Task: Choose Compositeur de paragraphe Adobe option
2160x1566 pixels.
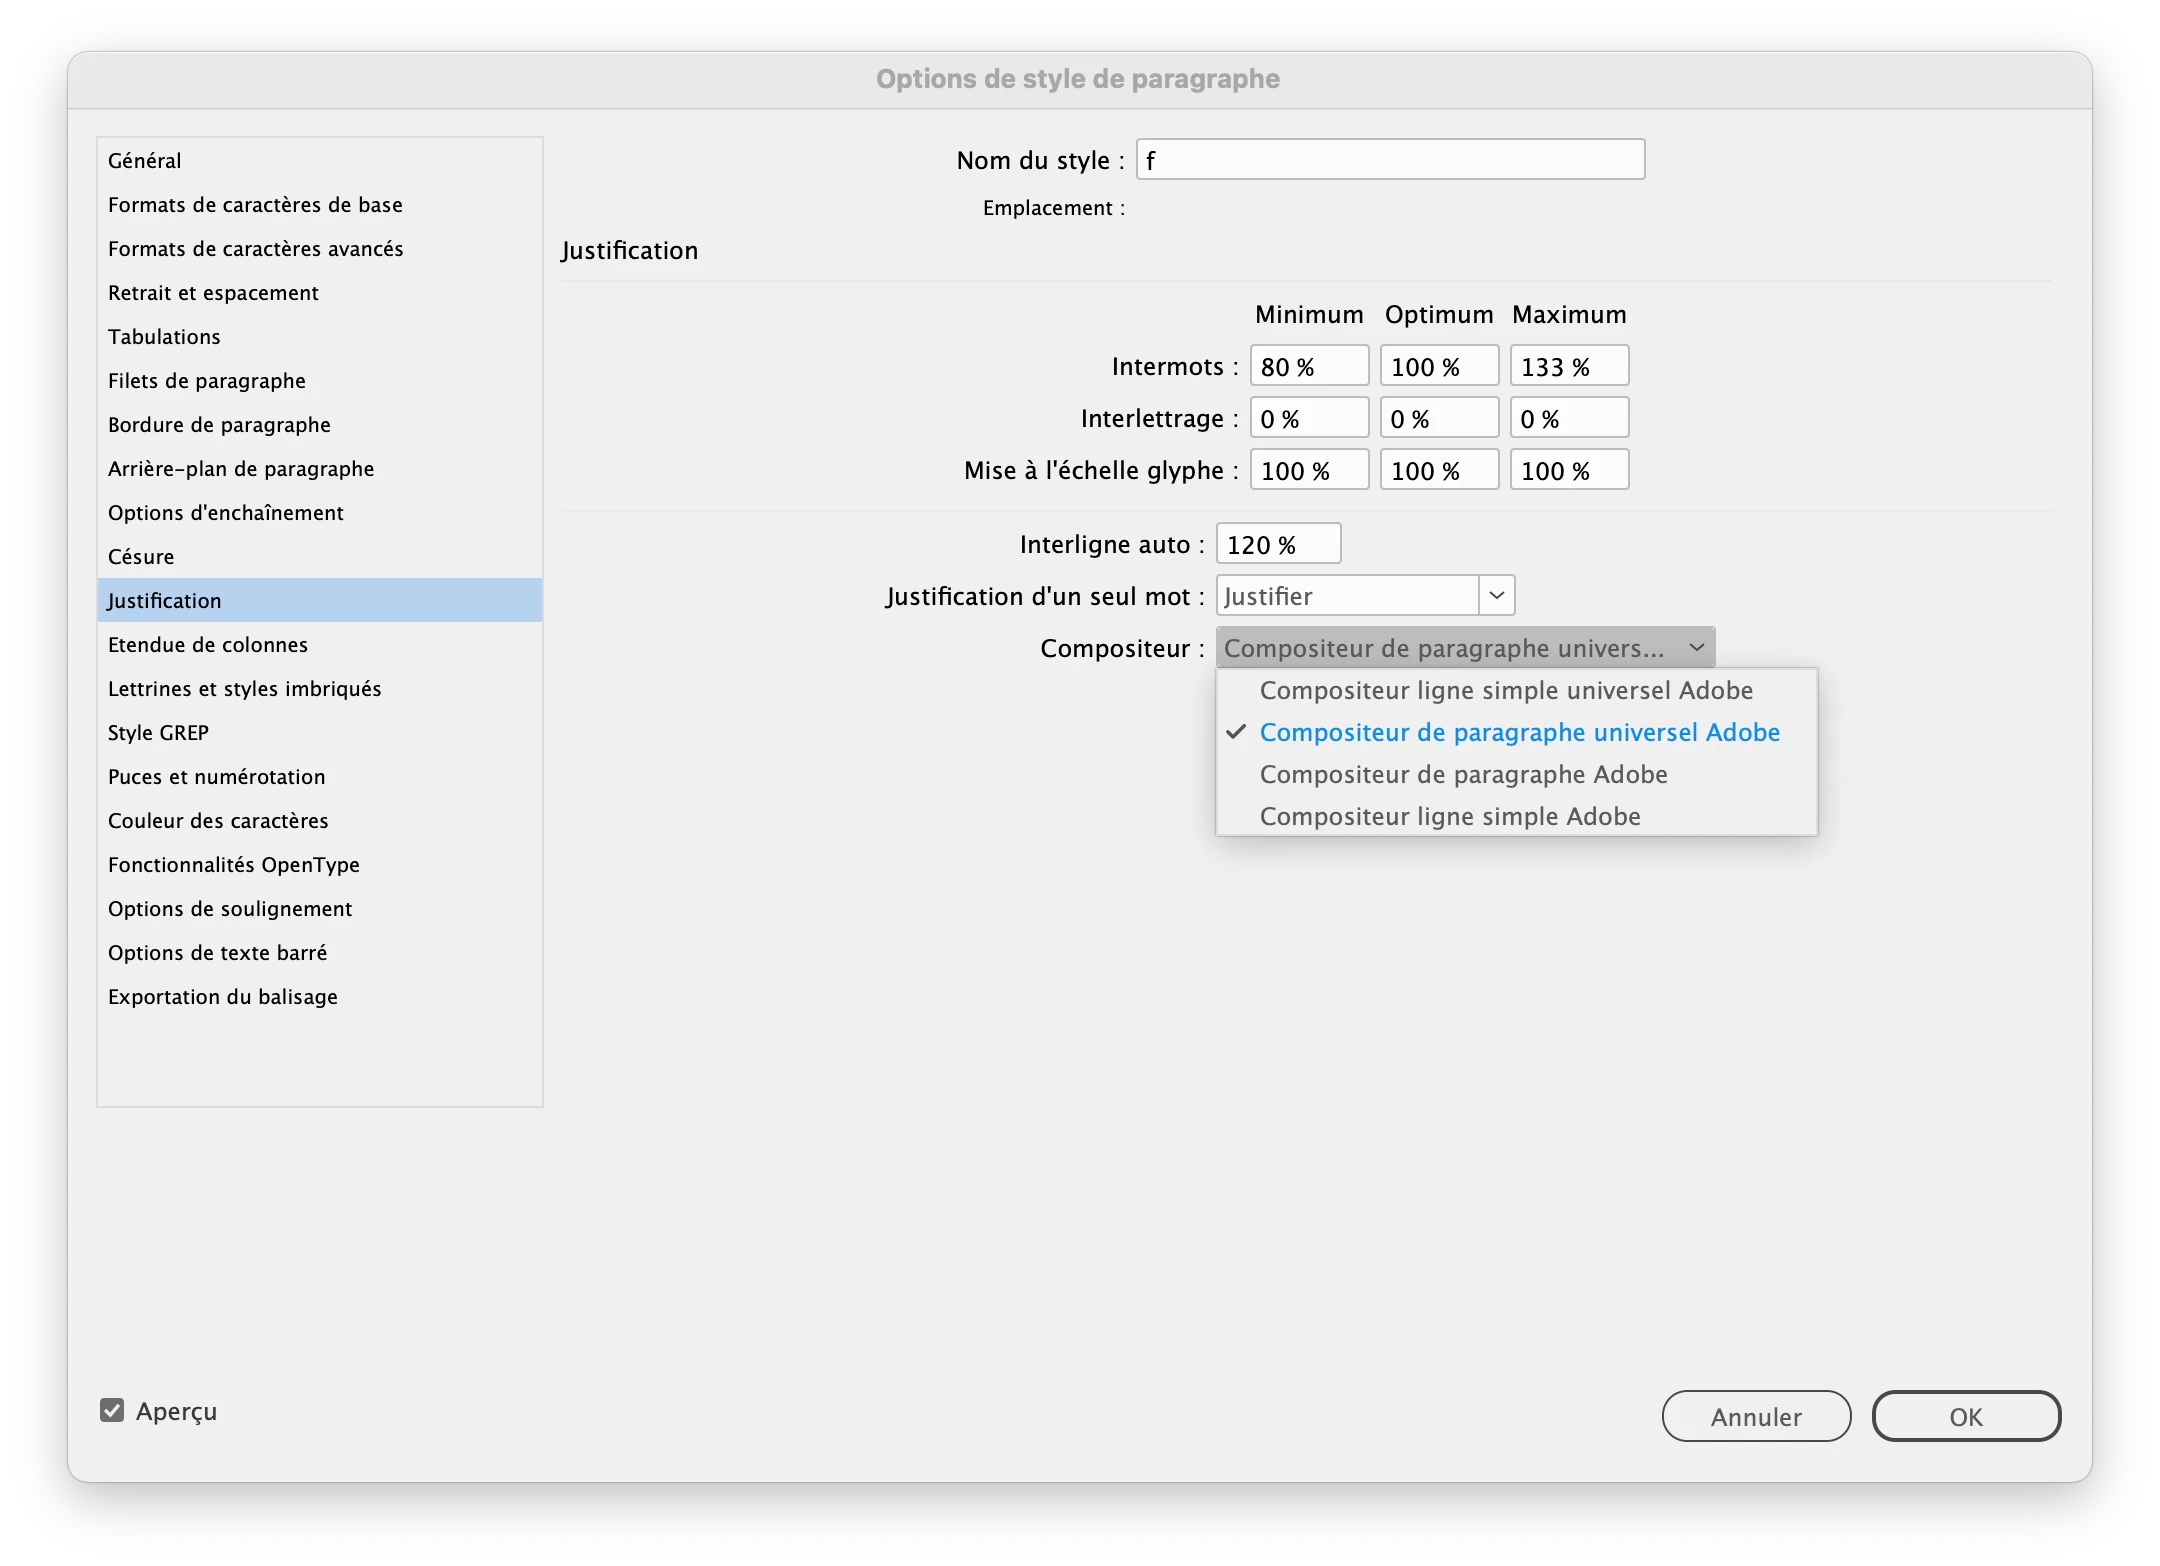Action: tap(1463, 775)
